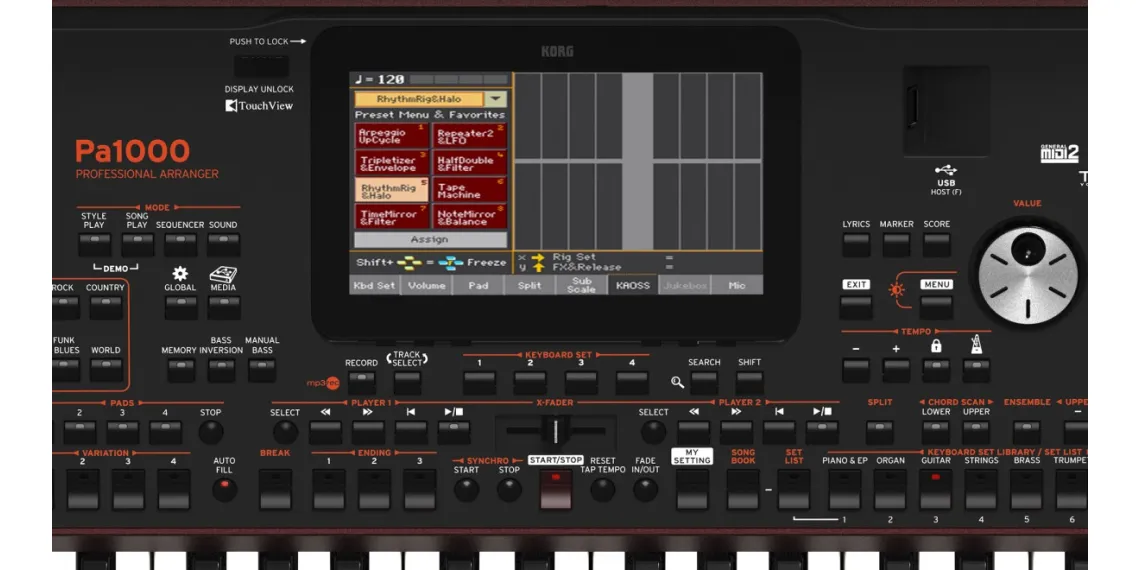The image size is (1140, 570).
Task: Select the Tape Machine preset
Action: point(470,190)
